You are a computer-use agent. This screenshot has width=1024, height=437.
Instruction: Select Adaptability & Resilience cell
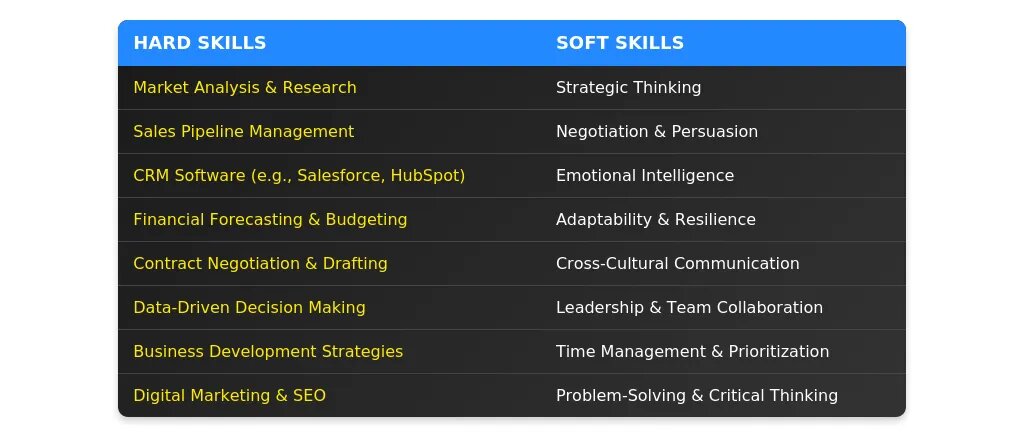pos(656,220)
